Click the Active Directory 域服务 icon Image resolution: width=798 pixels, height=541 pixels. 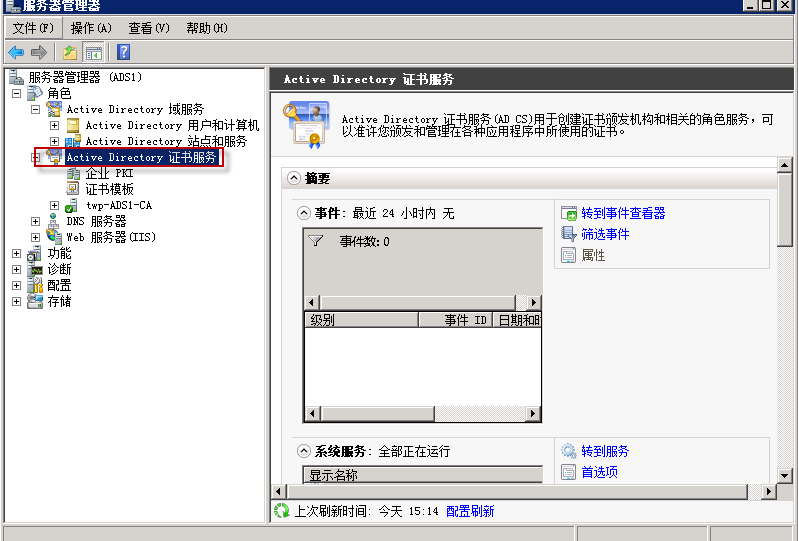tap(54, 109)
